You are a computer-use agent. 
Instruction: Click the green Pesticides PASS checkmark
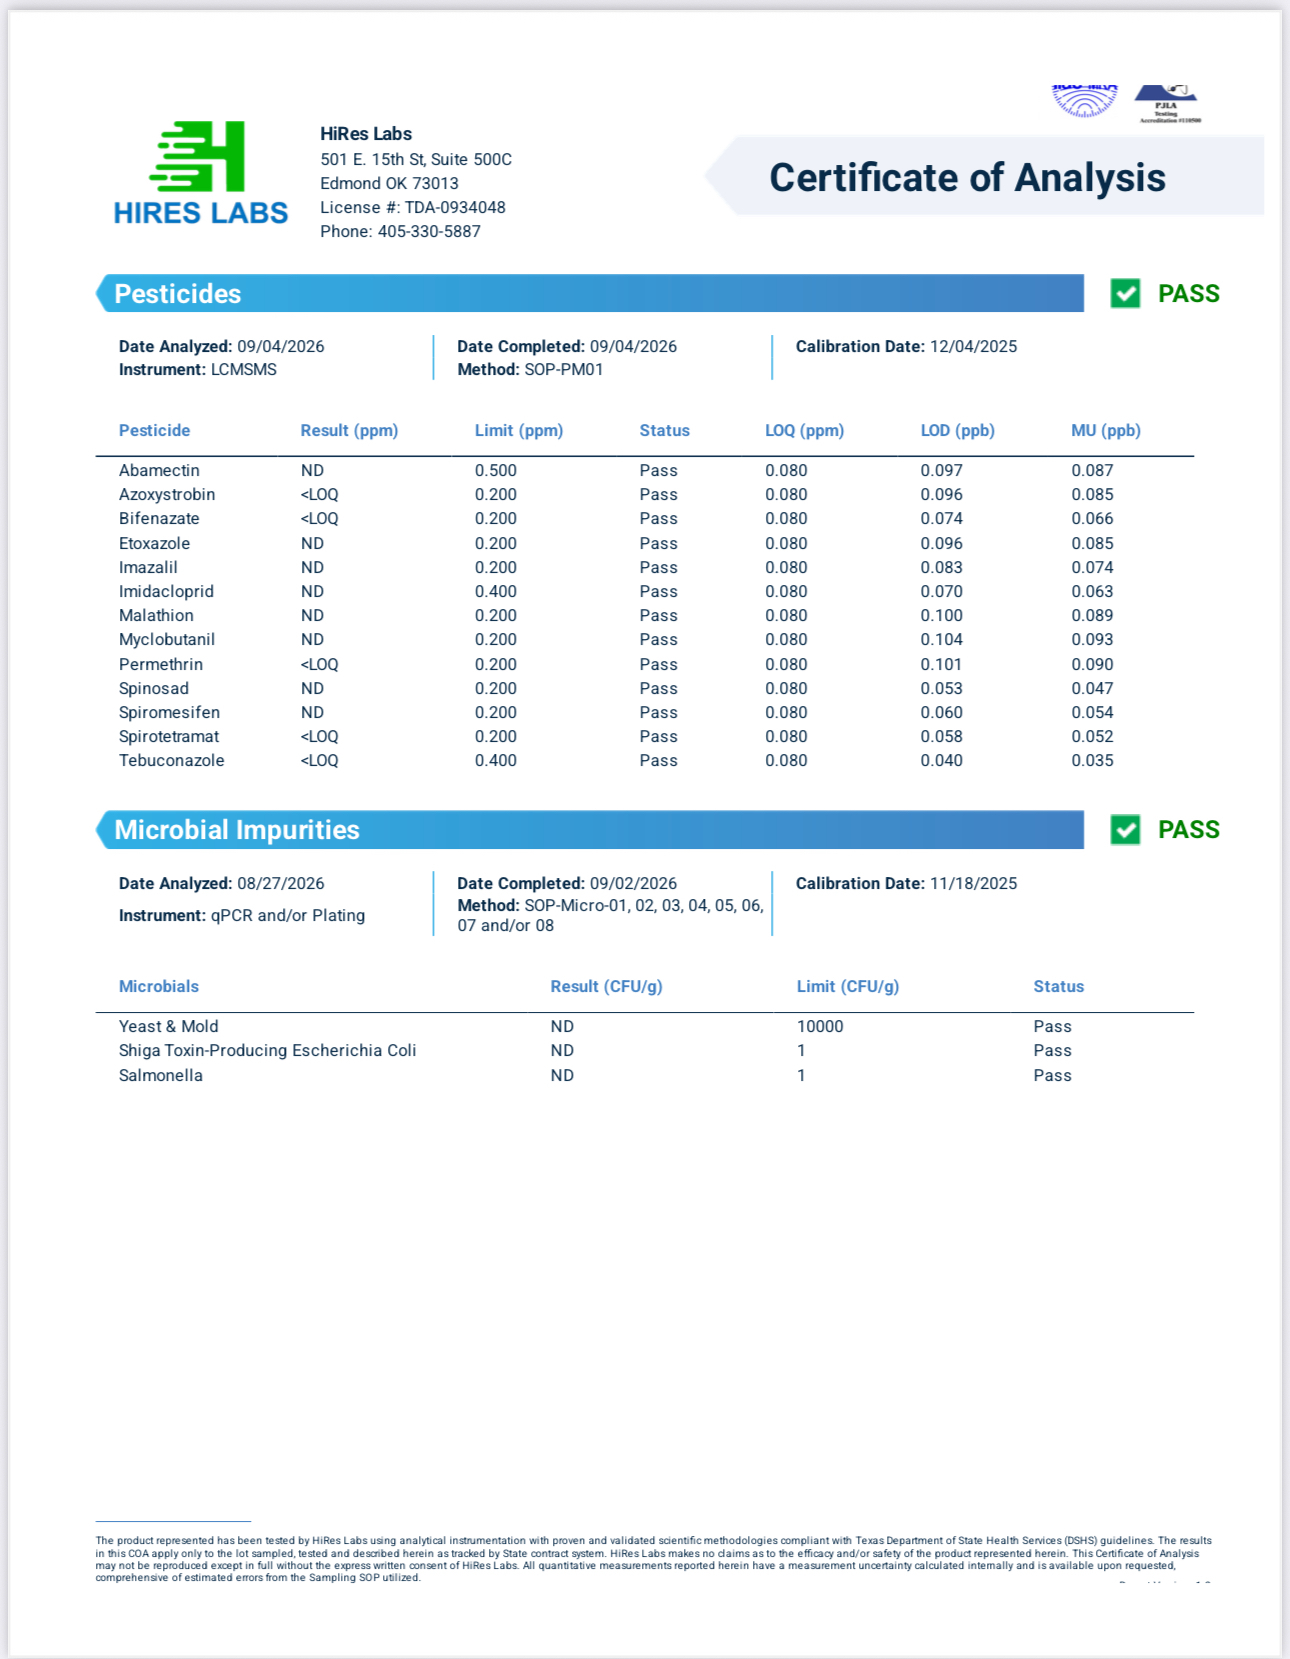1125,294
